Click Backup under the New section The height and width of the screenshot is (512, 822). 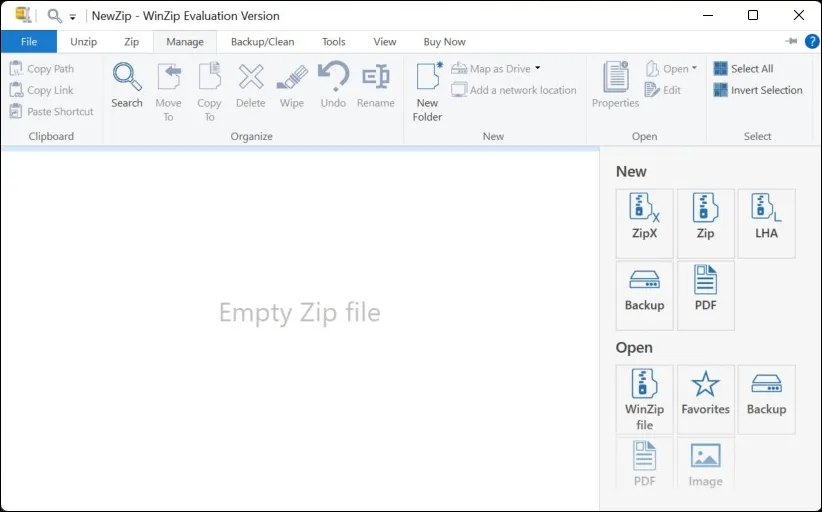click(644, 296)
